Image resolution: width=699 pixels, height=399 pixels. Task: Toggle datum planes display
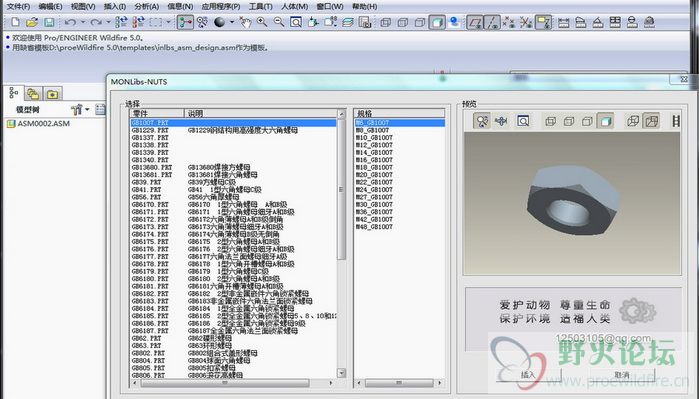[x=475, y=22]
